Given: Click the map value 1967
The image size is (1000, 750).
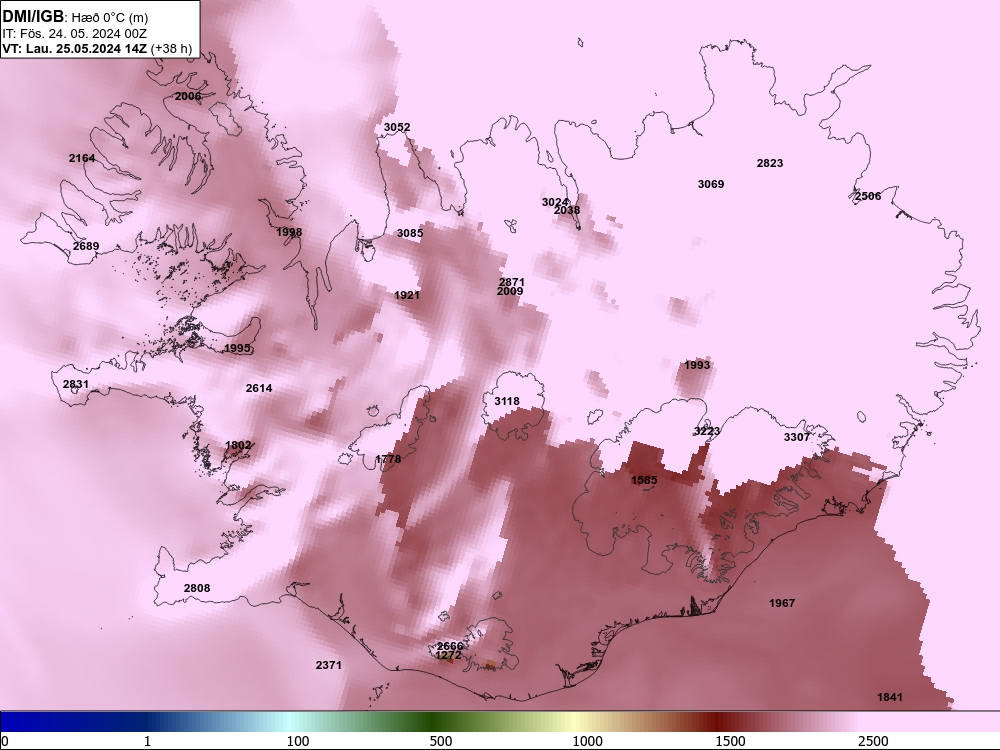Looking at the screenshot, I should [782, 603].
